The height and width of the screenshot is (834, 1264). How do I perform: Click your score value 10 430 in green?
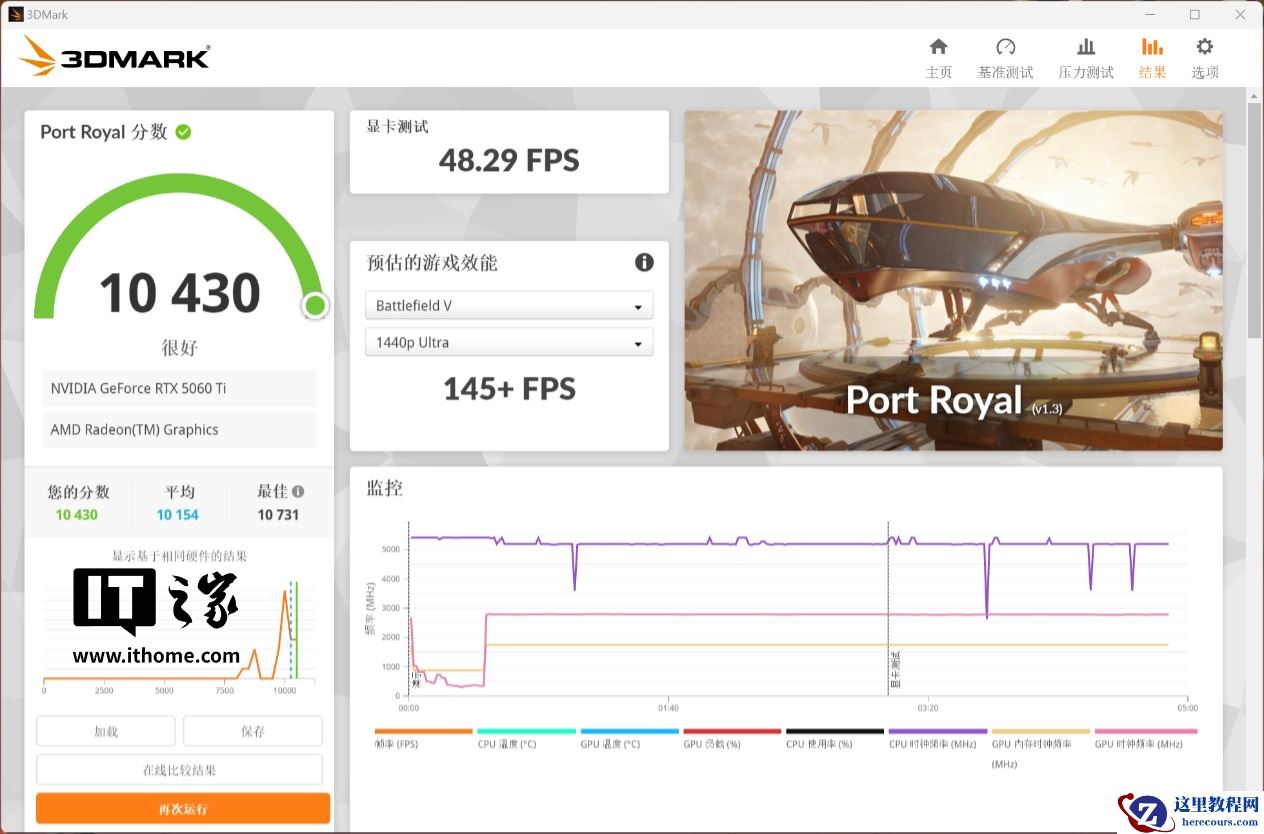tap(77, 515)
